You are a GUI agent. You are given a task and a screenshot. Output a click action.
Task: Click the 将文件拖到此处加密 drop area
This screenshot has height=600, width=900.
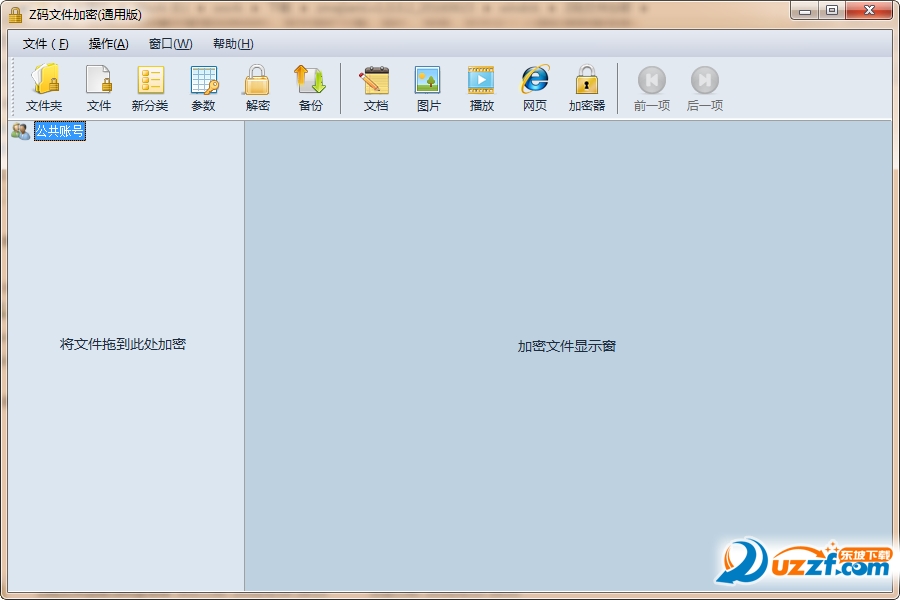pyautogui.click(x=123, y=344)
